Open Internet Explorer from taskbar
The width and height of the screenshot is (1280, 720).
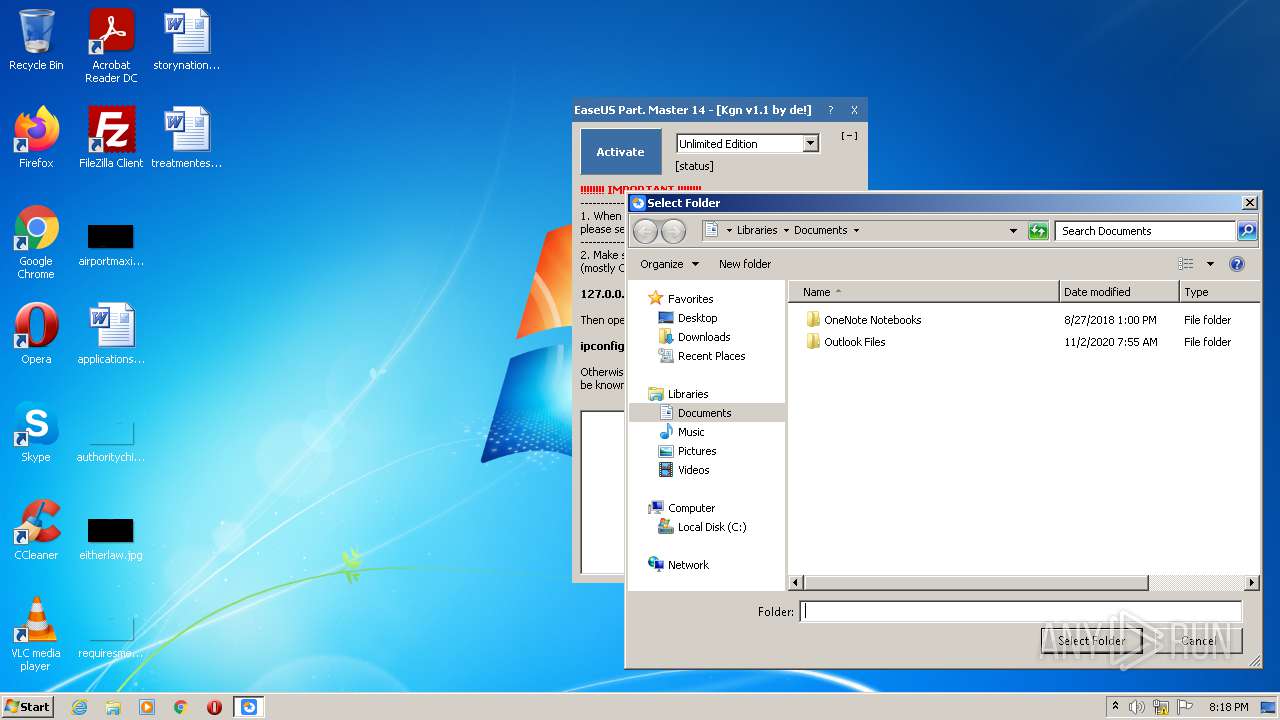coord(79,707)
